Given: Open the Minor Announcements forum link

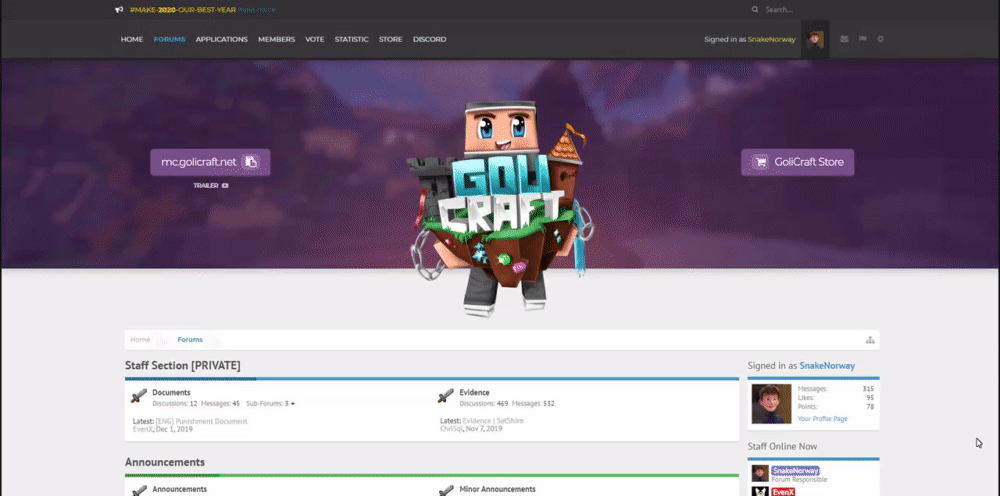Looking at the screenshot, I should pyautogui.click(x=497, y=490).
